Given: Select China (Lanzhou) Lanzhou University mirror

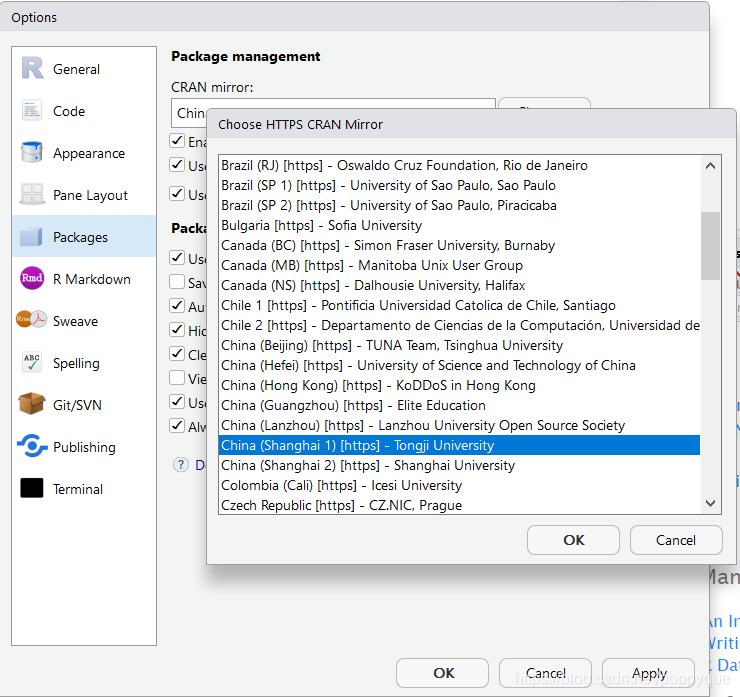Looking at the screenshot, I should [459, 425].
